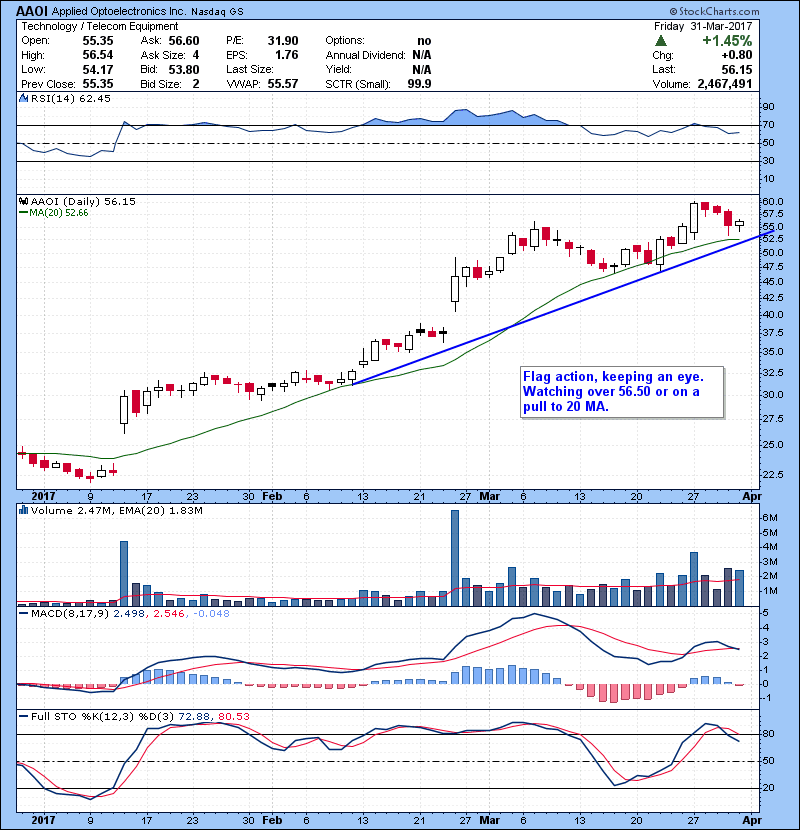Click the Open price value
Image resolution: width=800 pixels, height=830 pixels.
pyautogui.click(x=98, y=41)
